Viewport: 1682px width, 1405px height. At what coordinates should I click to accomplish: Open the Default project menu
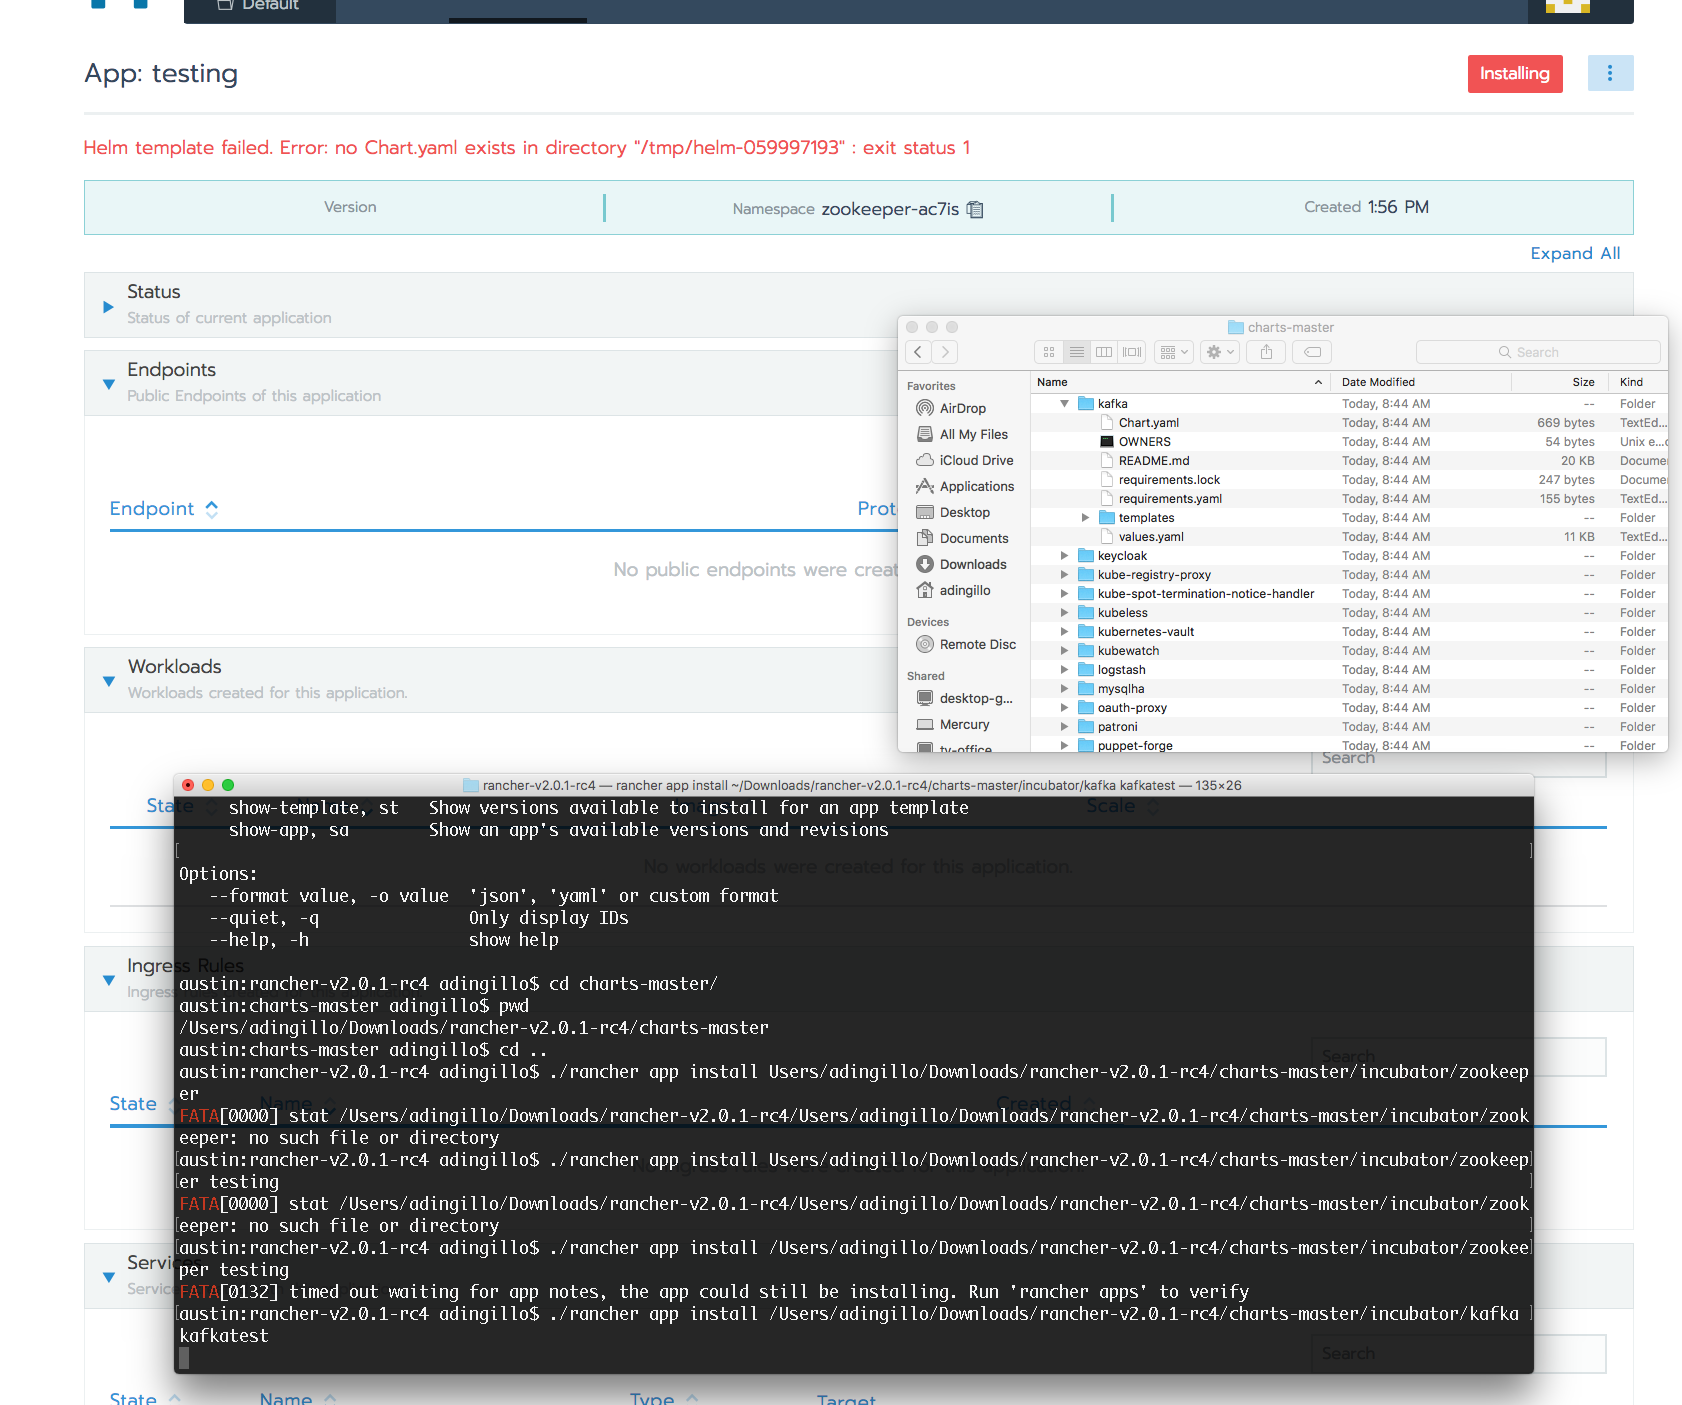pyautogui.click(x=259, y=5)
